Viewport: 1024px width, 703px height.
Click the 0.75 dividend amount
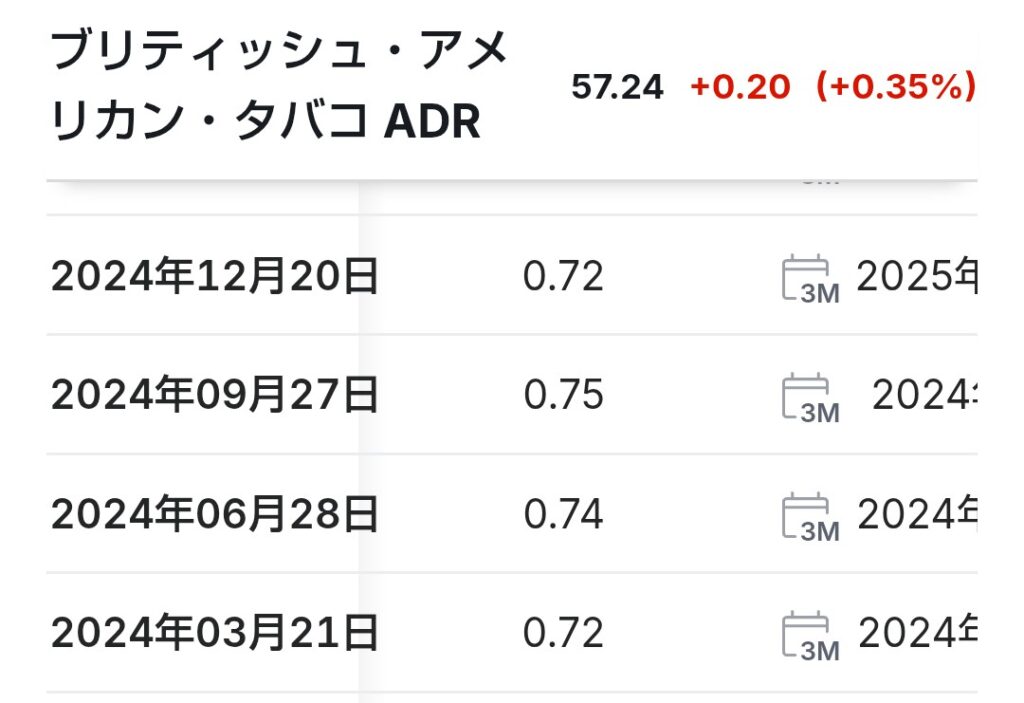click(563, 396)
